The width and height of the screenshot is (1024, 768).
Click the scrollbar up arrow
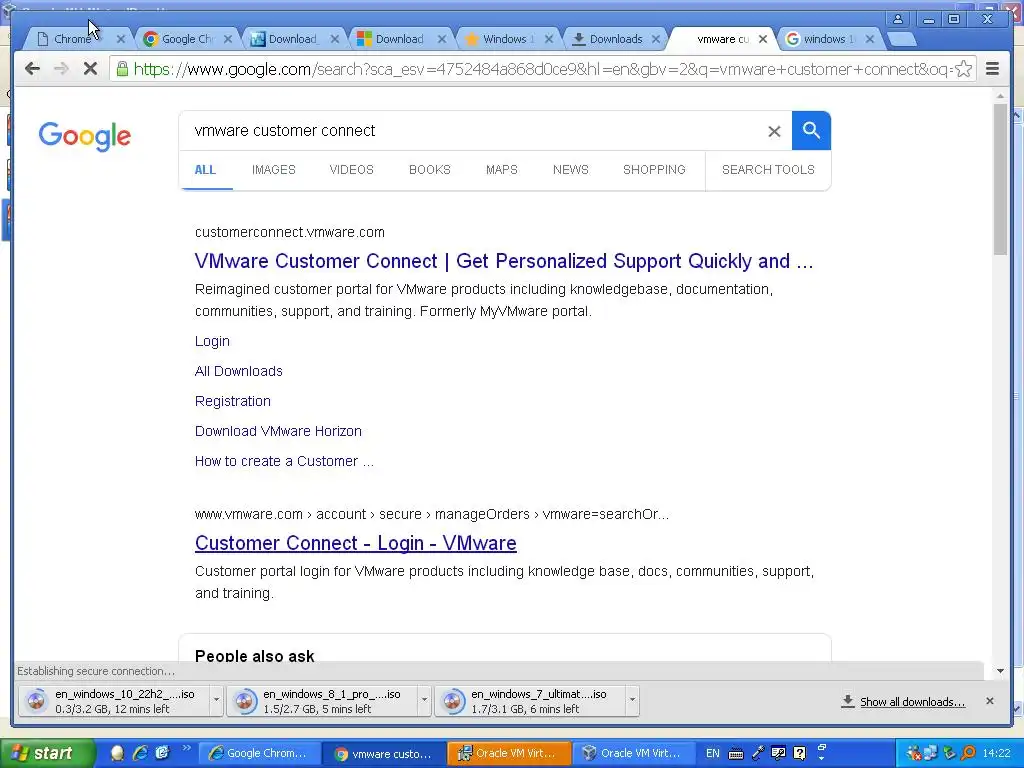1000,96
